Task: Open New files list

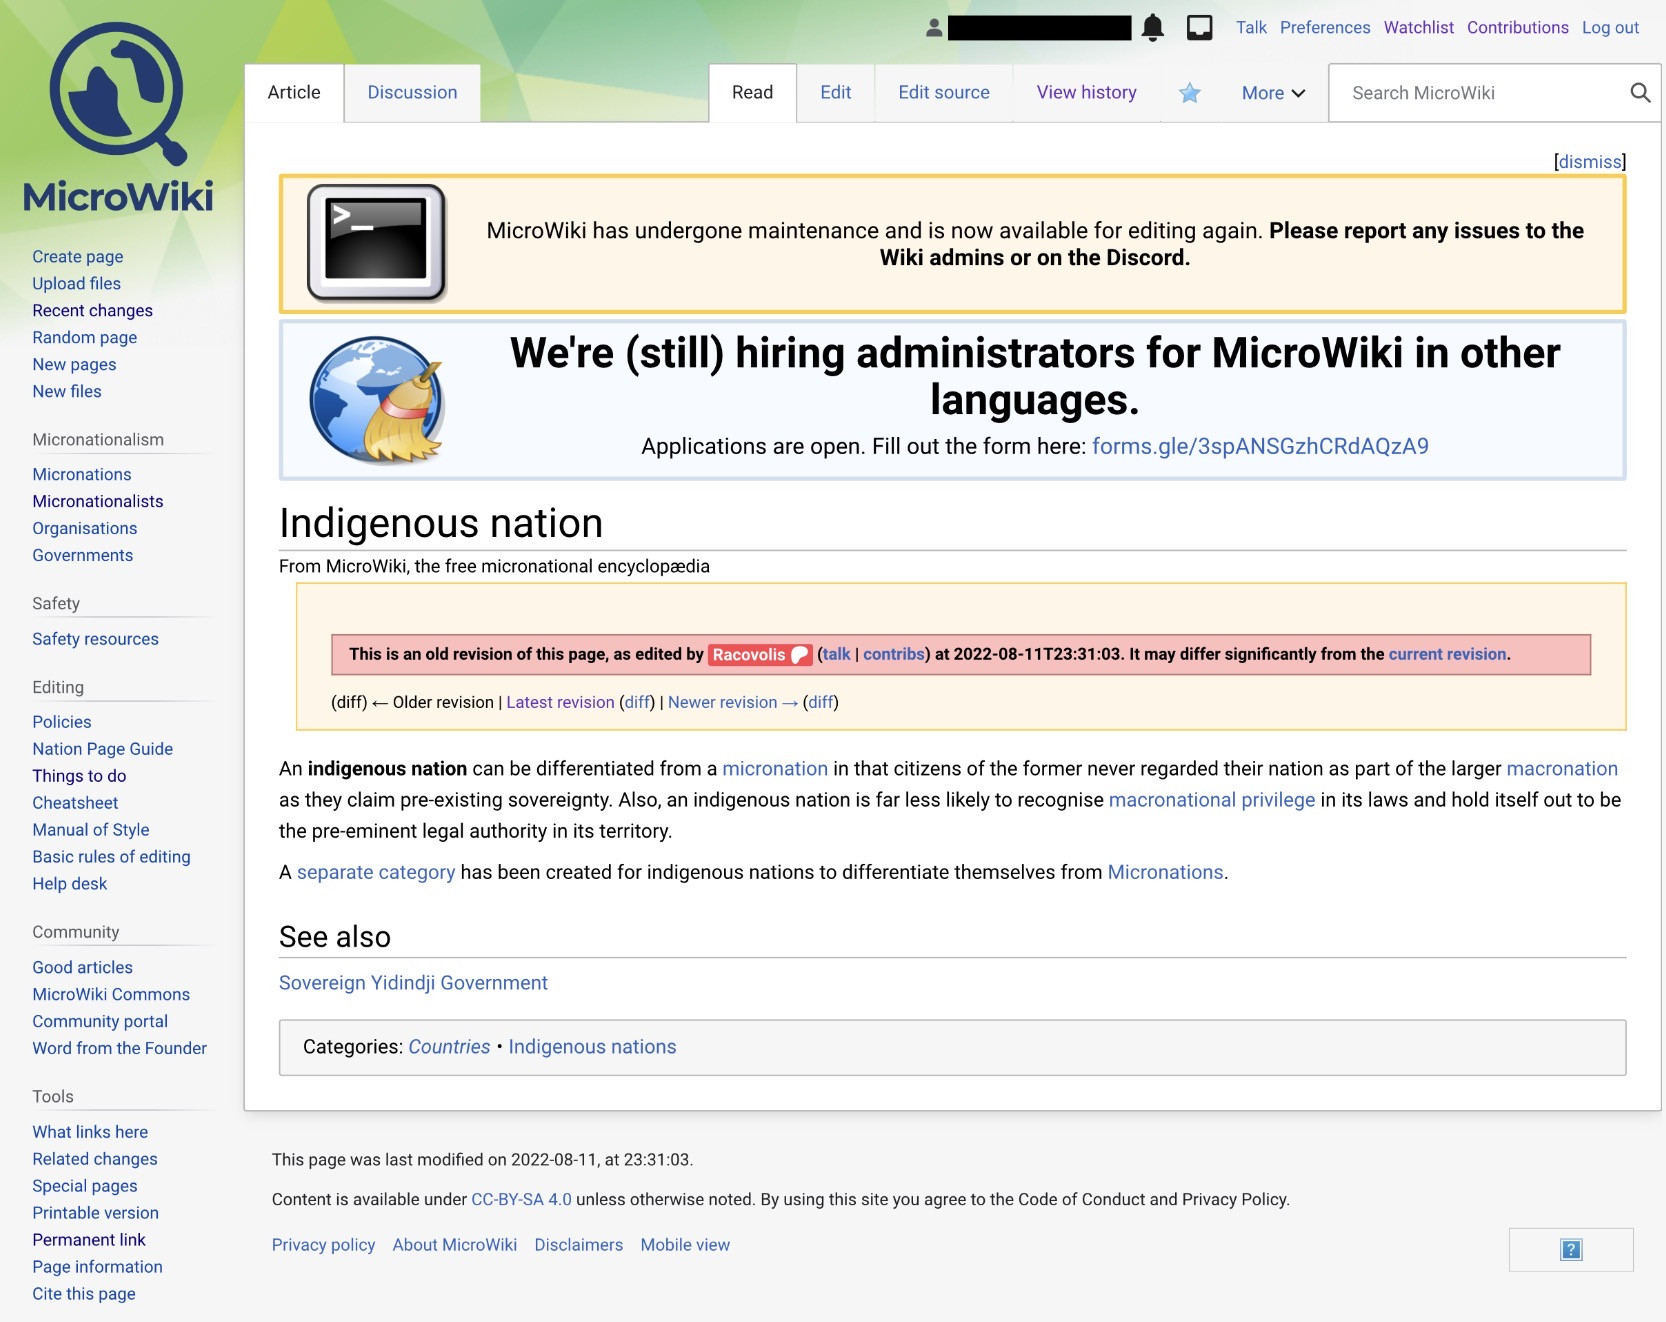Action: (67, 392)
